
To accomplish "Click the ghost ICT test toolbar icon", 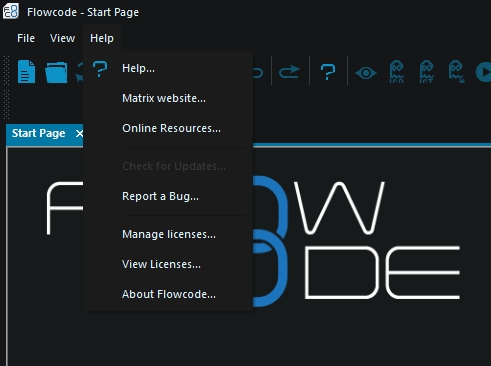I will (426, 72).
